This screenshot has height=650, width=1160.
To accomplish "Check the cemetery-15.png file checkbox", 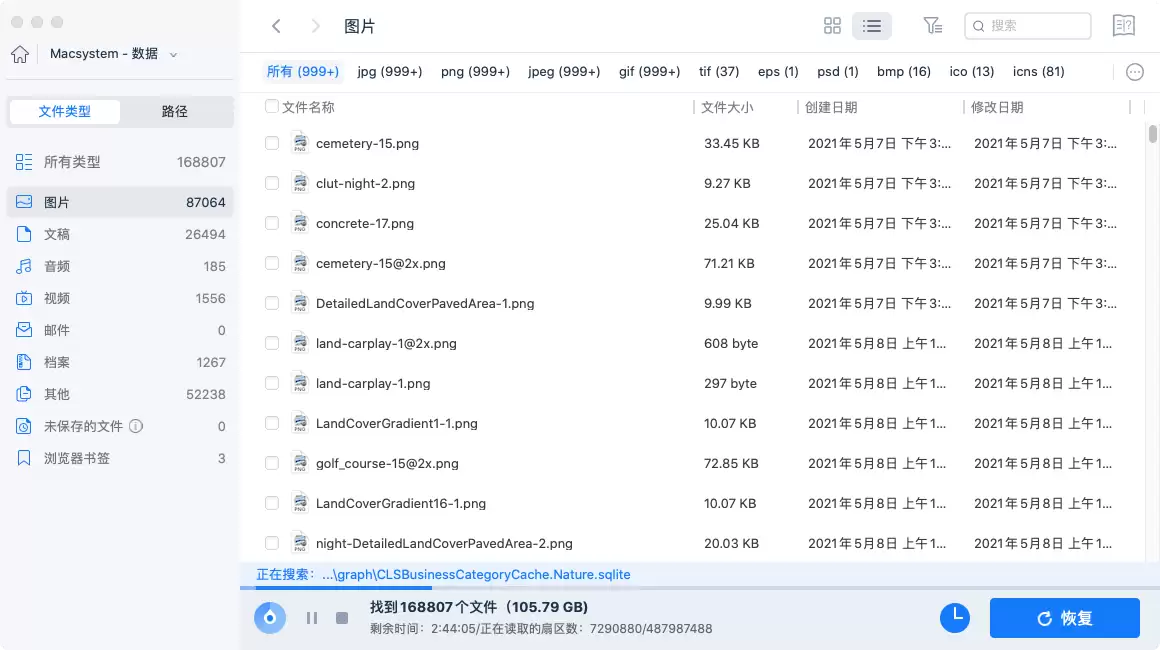I will click(x=271, y=143).
